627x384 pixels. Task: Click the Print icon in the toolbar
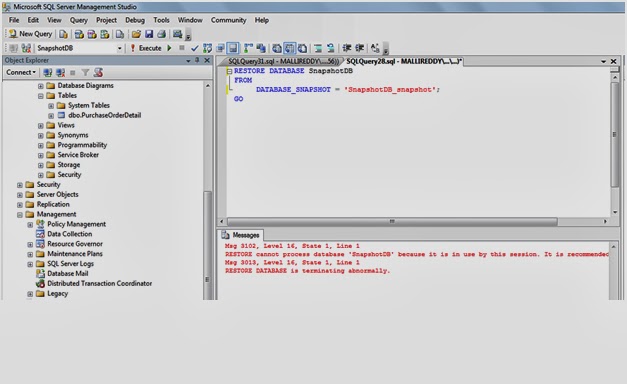point(162,34)
